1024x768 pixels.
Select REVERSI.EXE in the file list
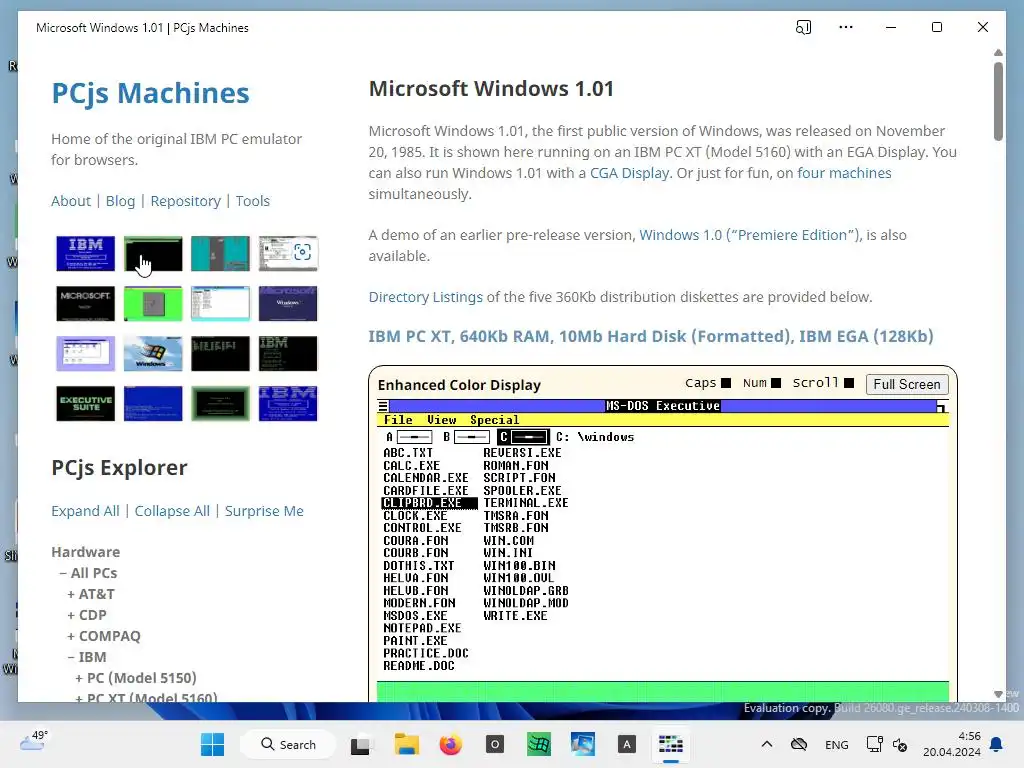tap(522, 453)
